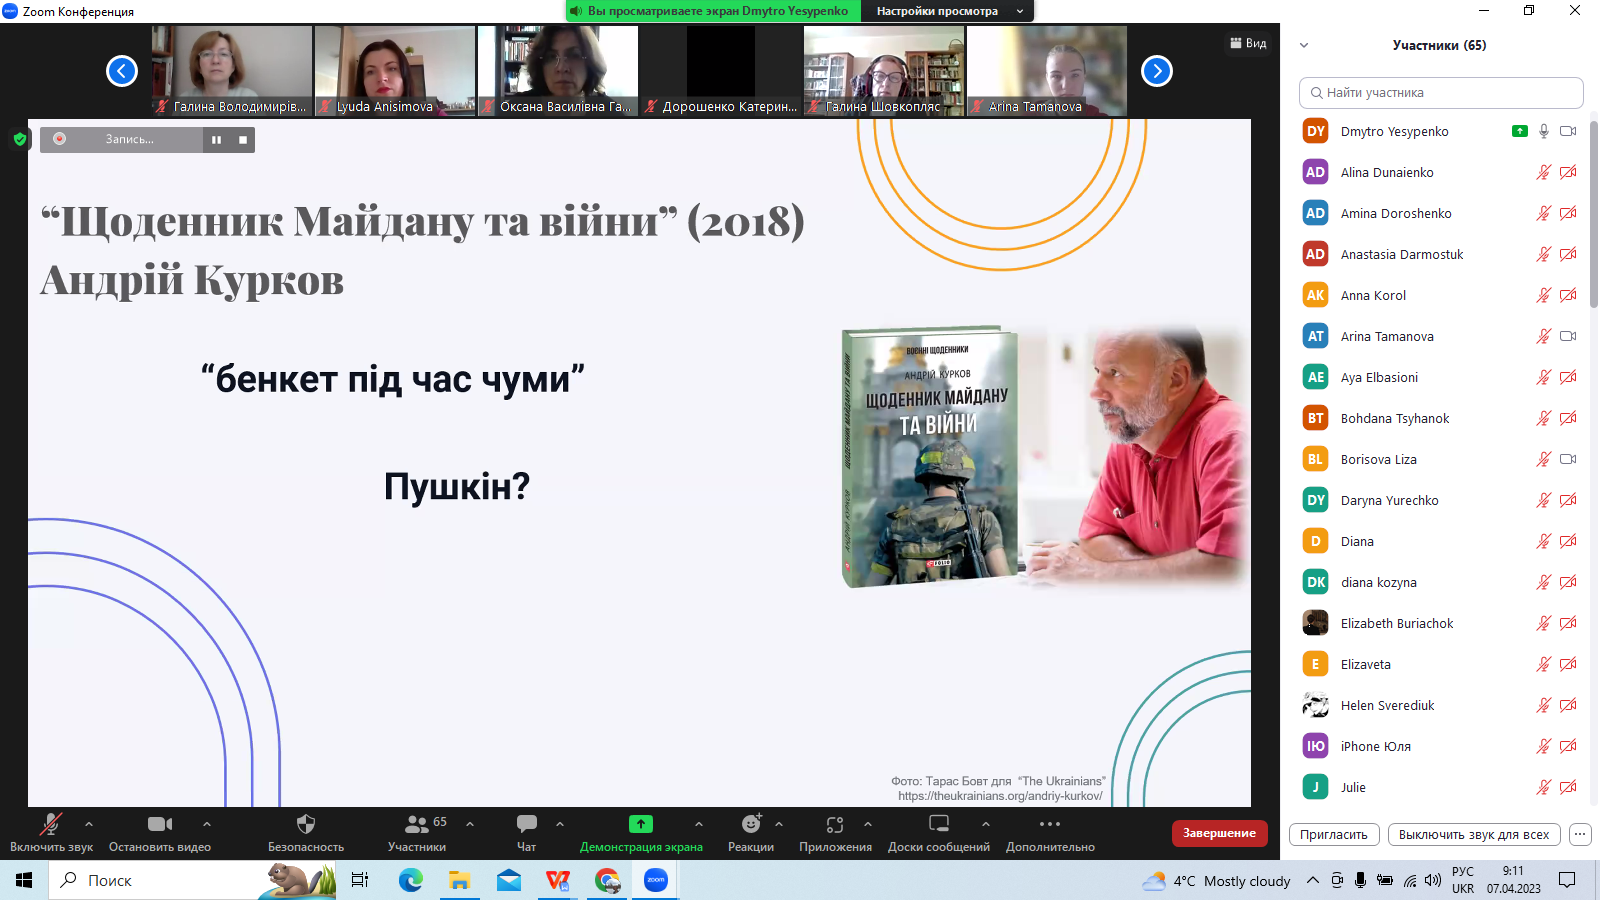1600x900 pixels.
Task: Toggle camera with Остановить видео
Action: (x=159, y=825)
